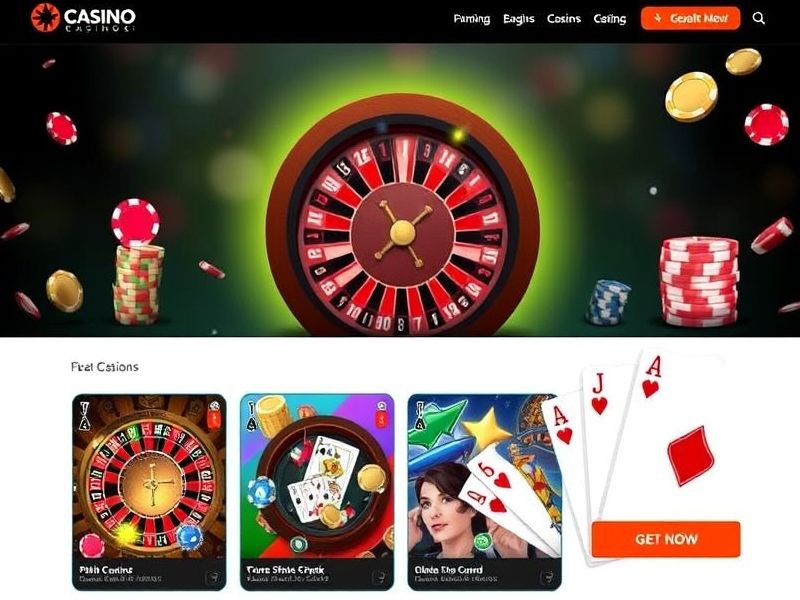Click the orange header call-to-action button
This screenshot has height=600, width=800.
[x=690, y=18]
